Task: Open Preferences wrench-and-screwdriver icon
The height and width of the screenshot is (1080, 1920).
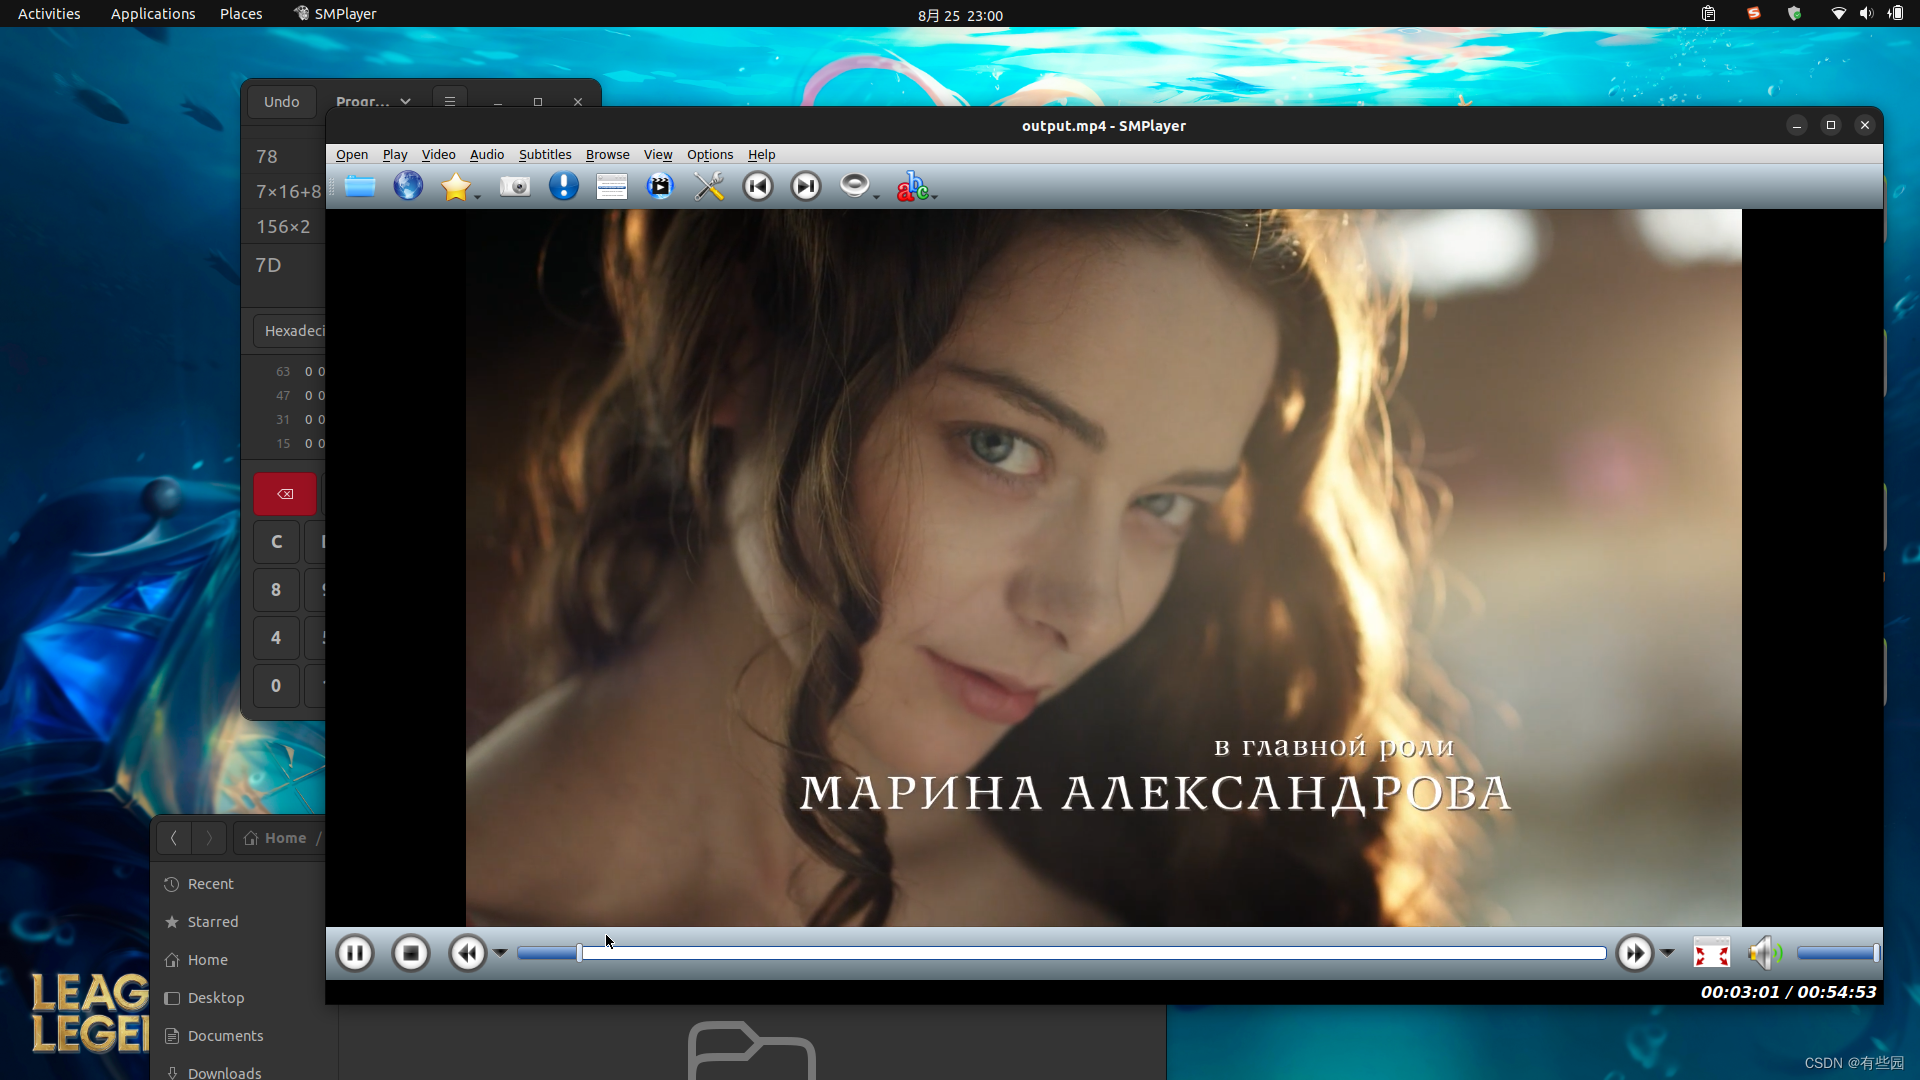Action: point(709,186)
